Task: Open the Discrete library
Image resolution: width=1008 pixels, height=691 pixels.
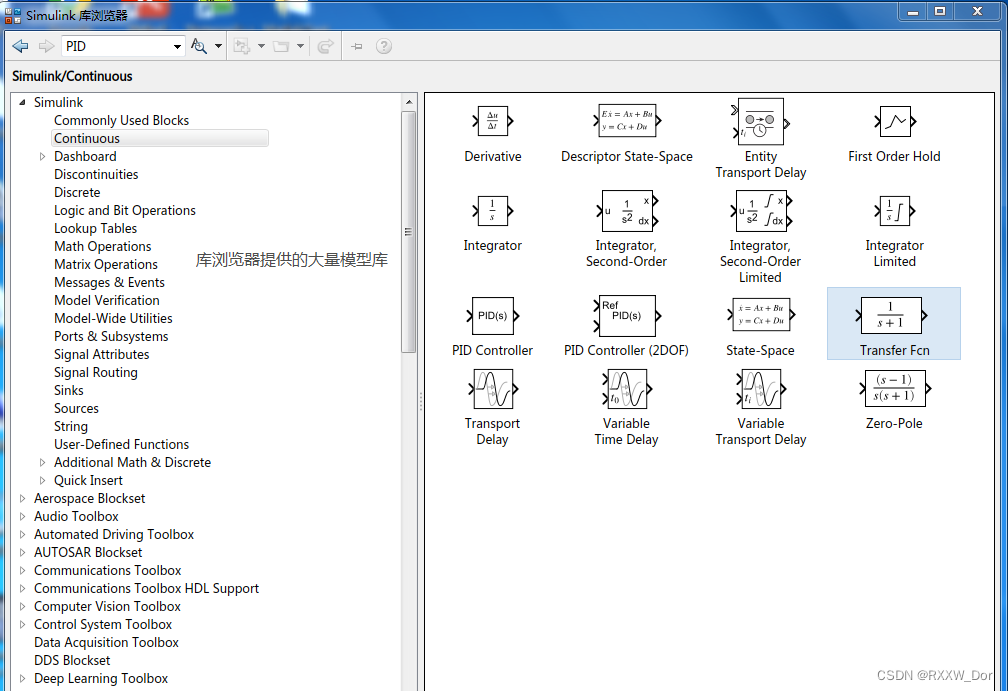Action: click(77, 192)
